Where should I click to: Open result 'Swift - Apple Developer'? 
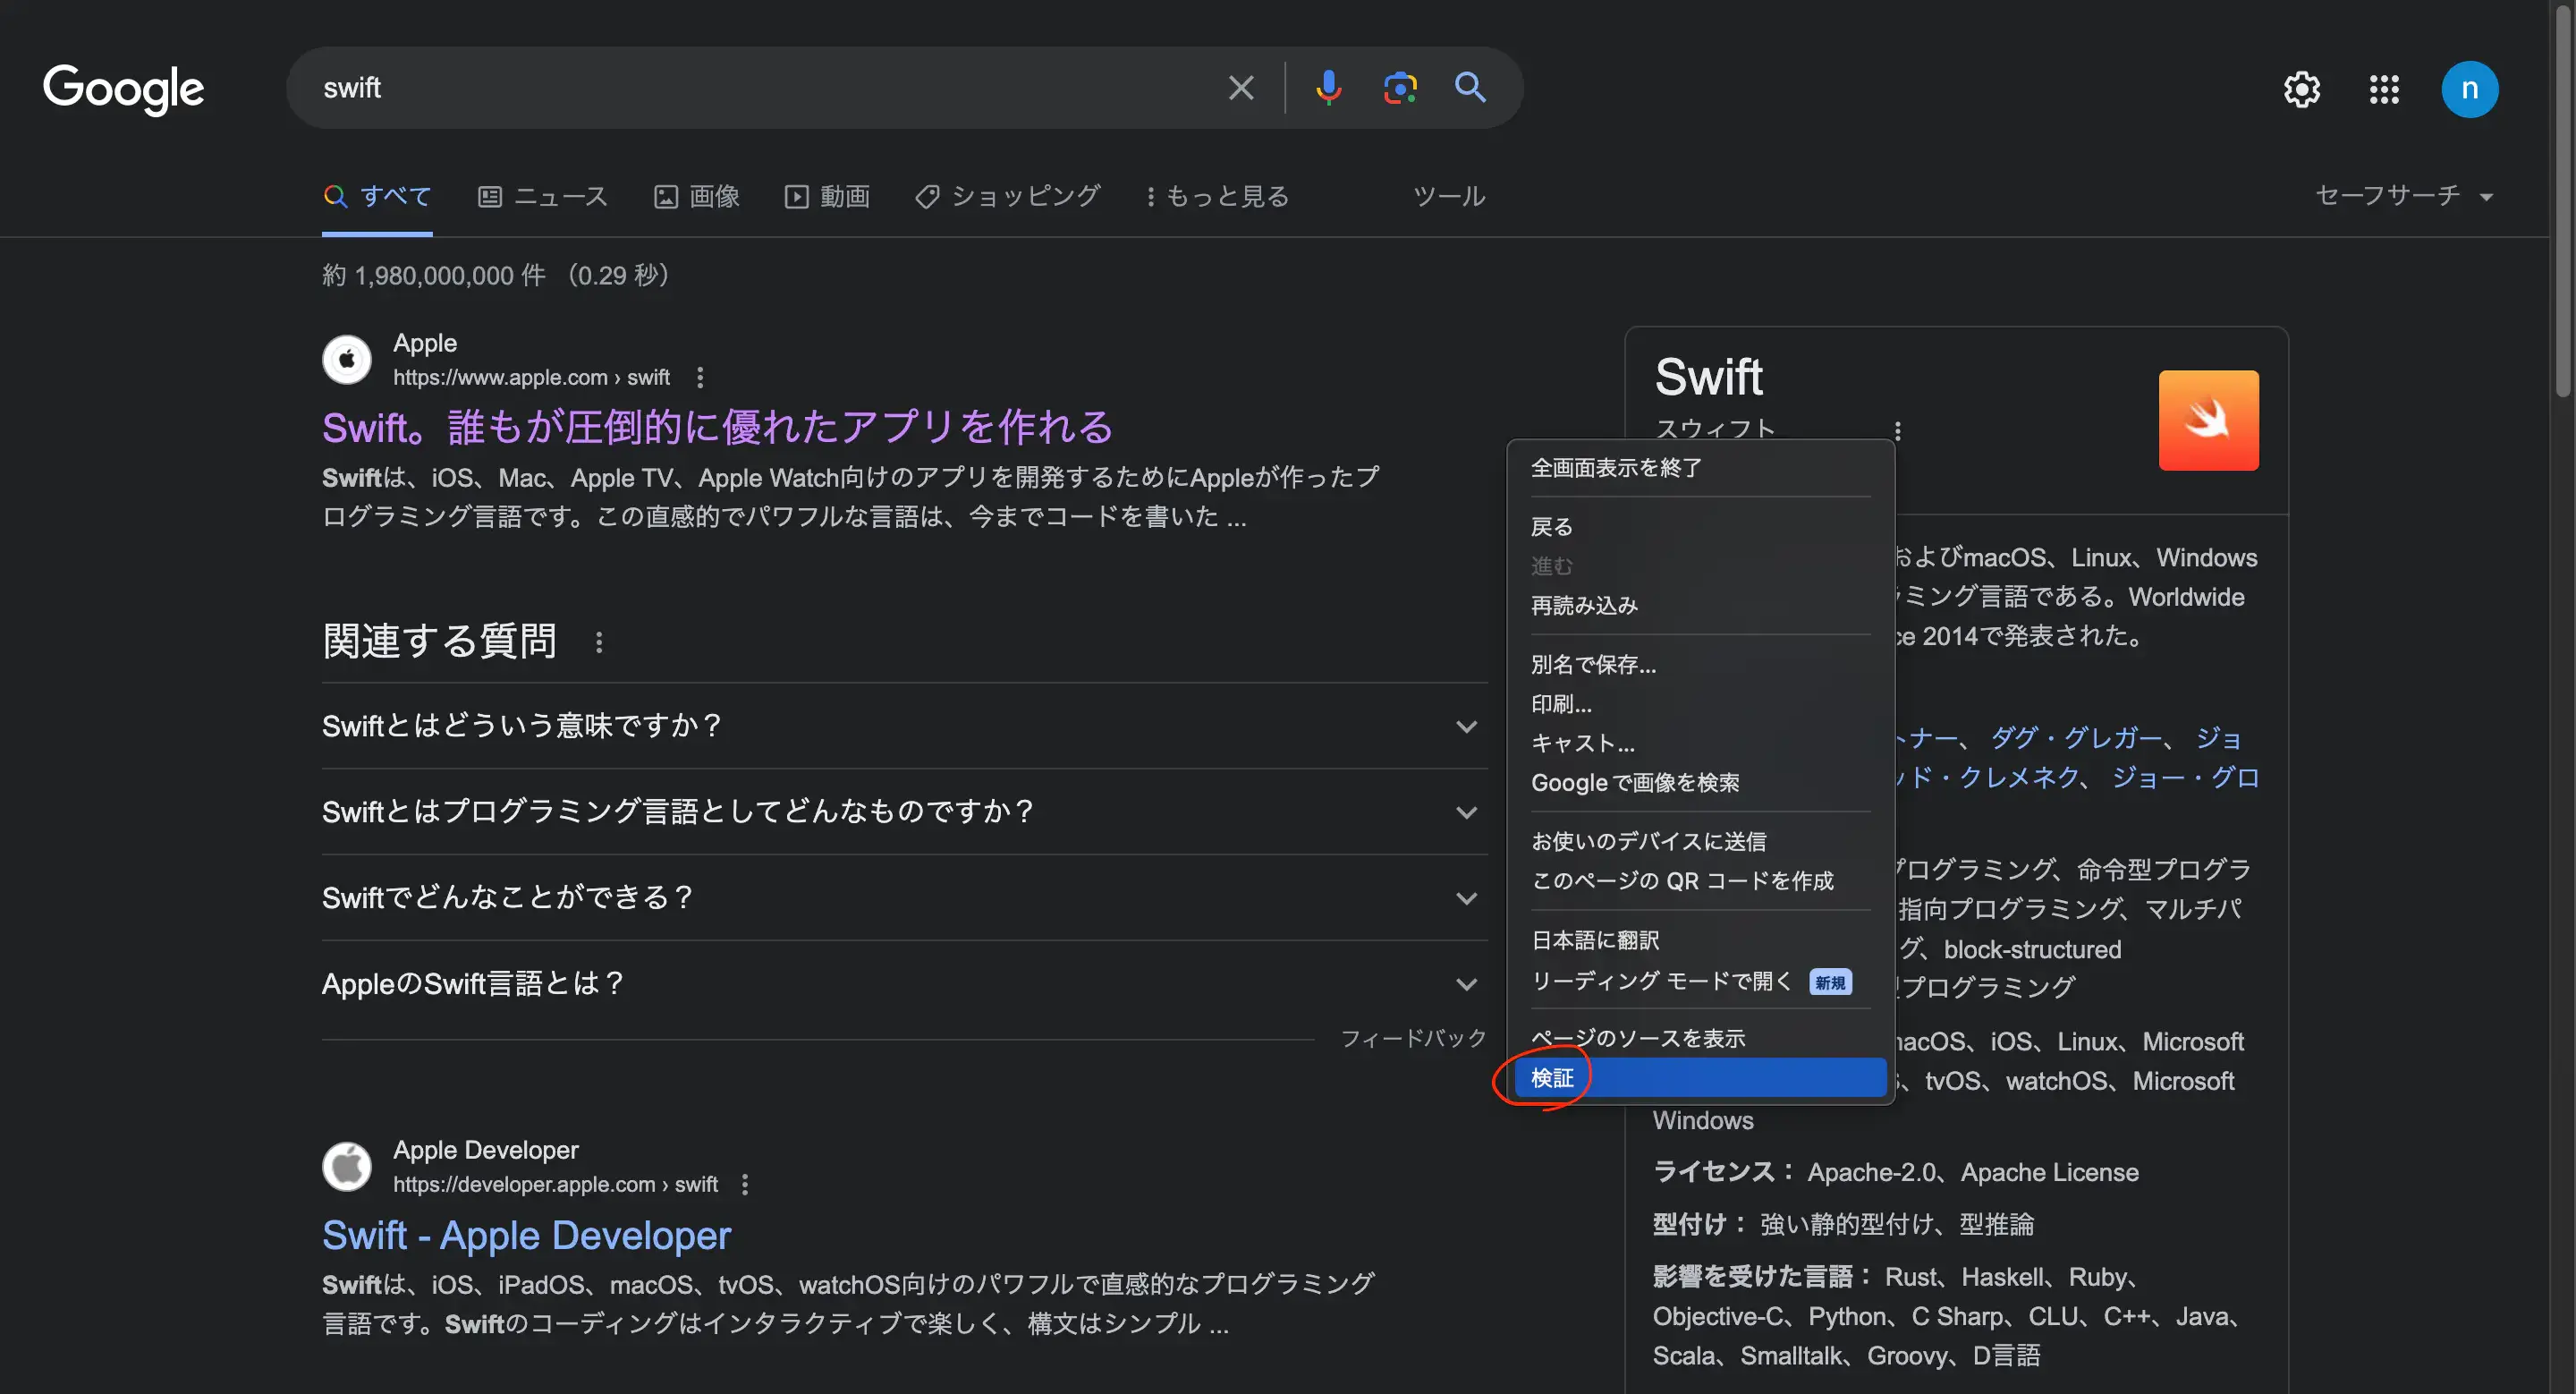pyautogui.click(x=526, y=1236)
